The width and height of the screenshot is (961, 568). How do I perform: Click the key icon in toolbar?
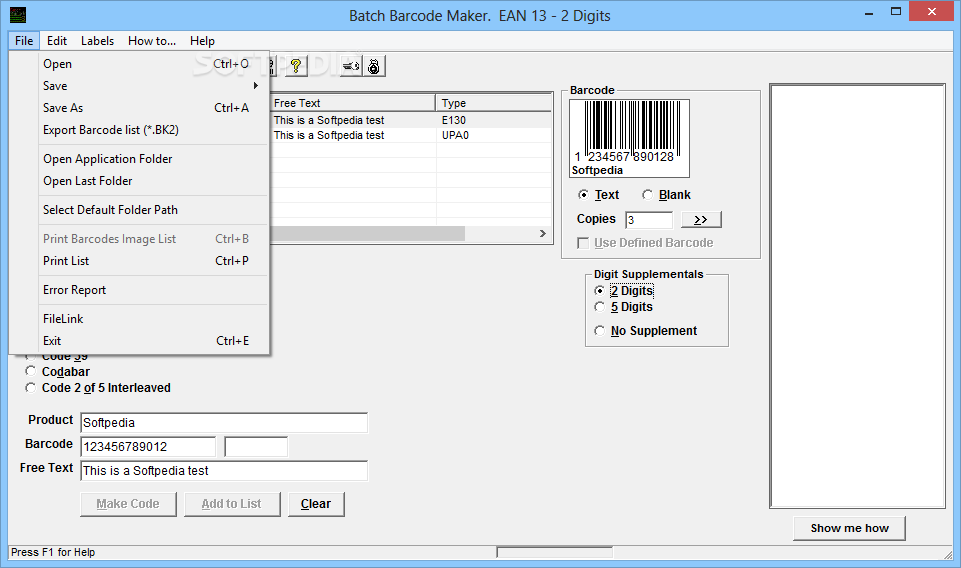(x=351, y=66)
